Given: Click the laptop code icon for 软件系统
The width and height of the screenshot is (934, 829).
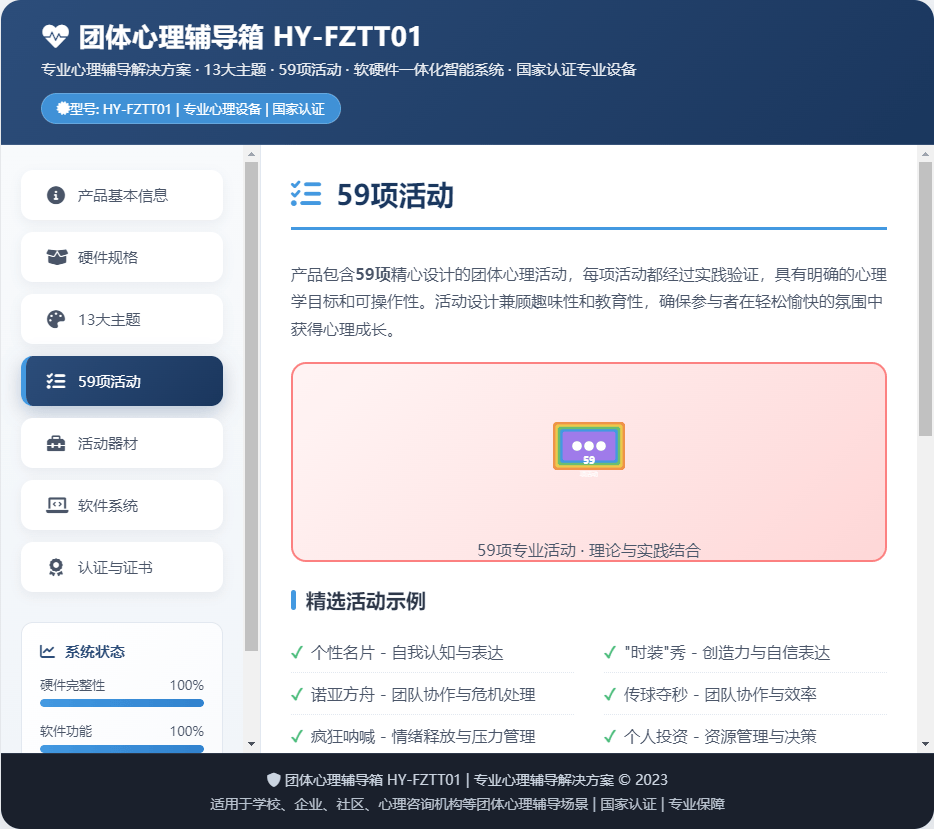Looking at the screenshot, I should 56,505.
